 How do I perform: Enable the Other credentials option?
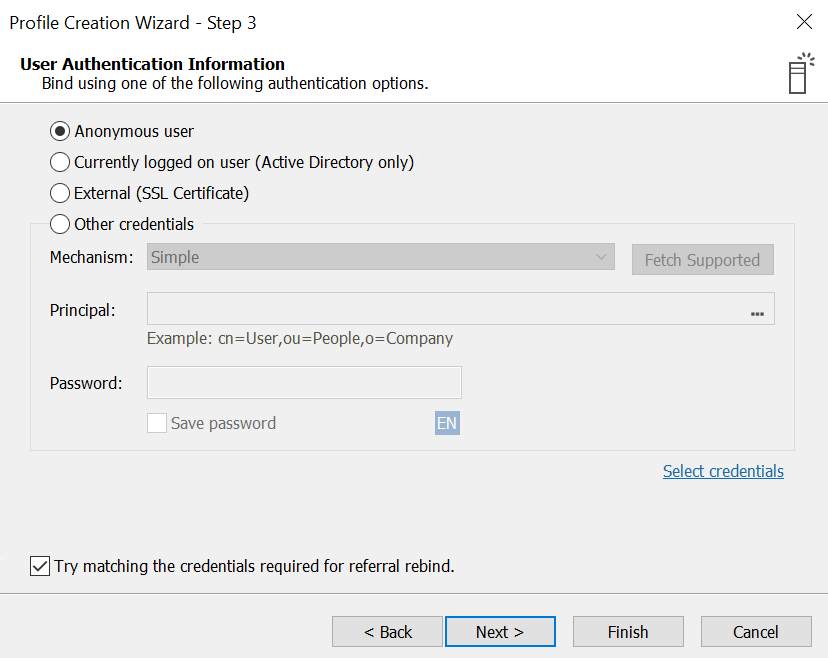(60, 224)
